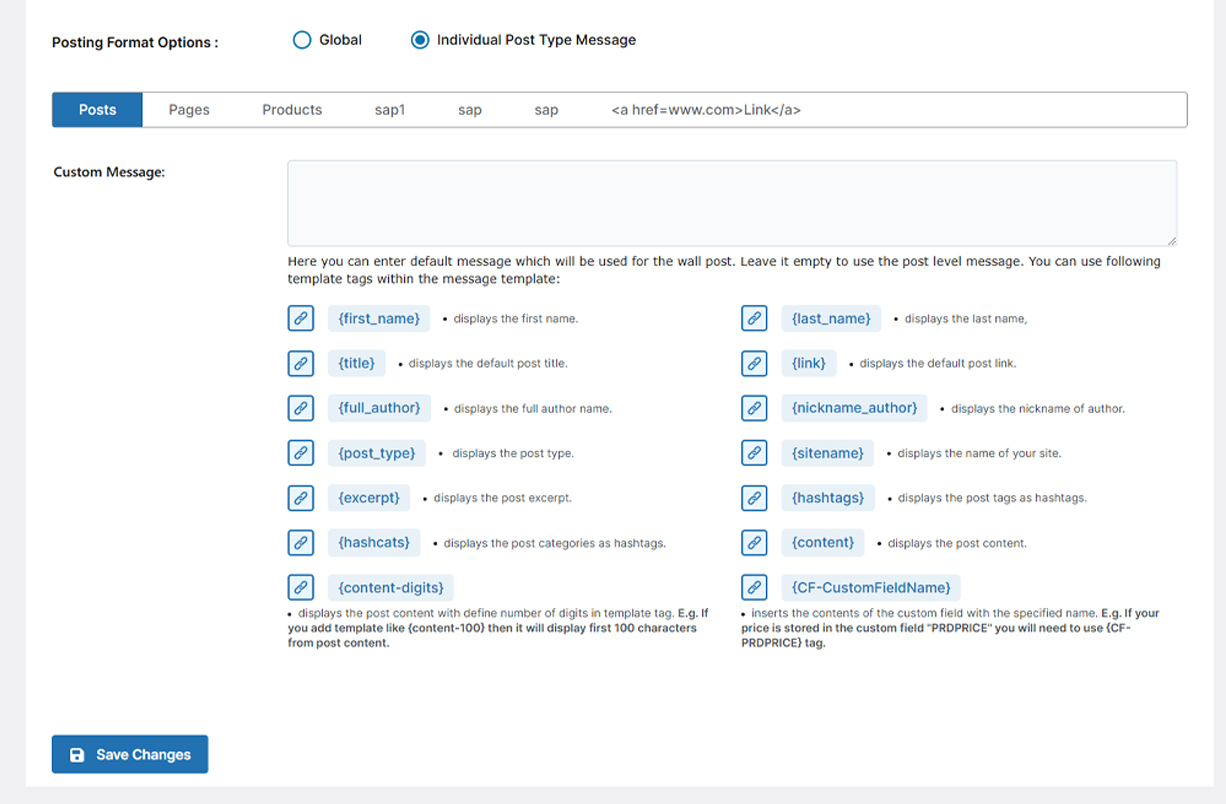This screenshot has height=804, width=1226.
Task: Open the sap1 post type tab
Action: [x=389, y=109]
